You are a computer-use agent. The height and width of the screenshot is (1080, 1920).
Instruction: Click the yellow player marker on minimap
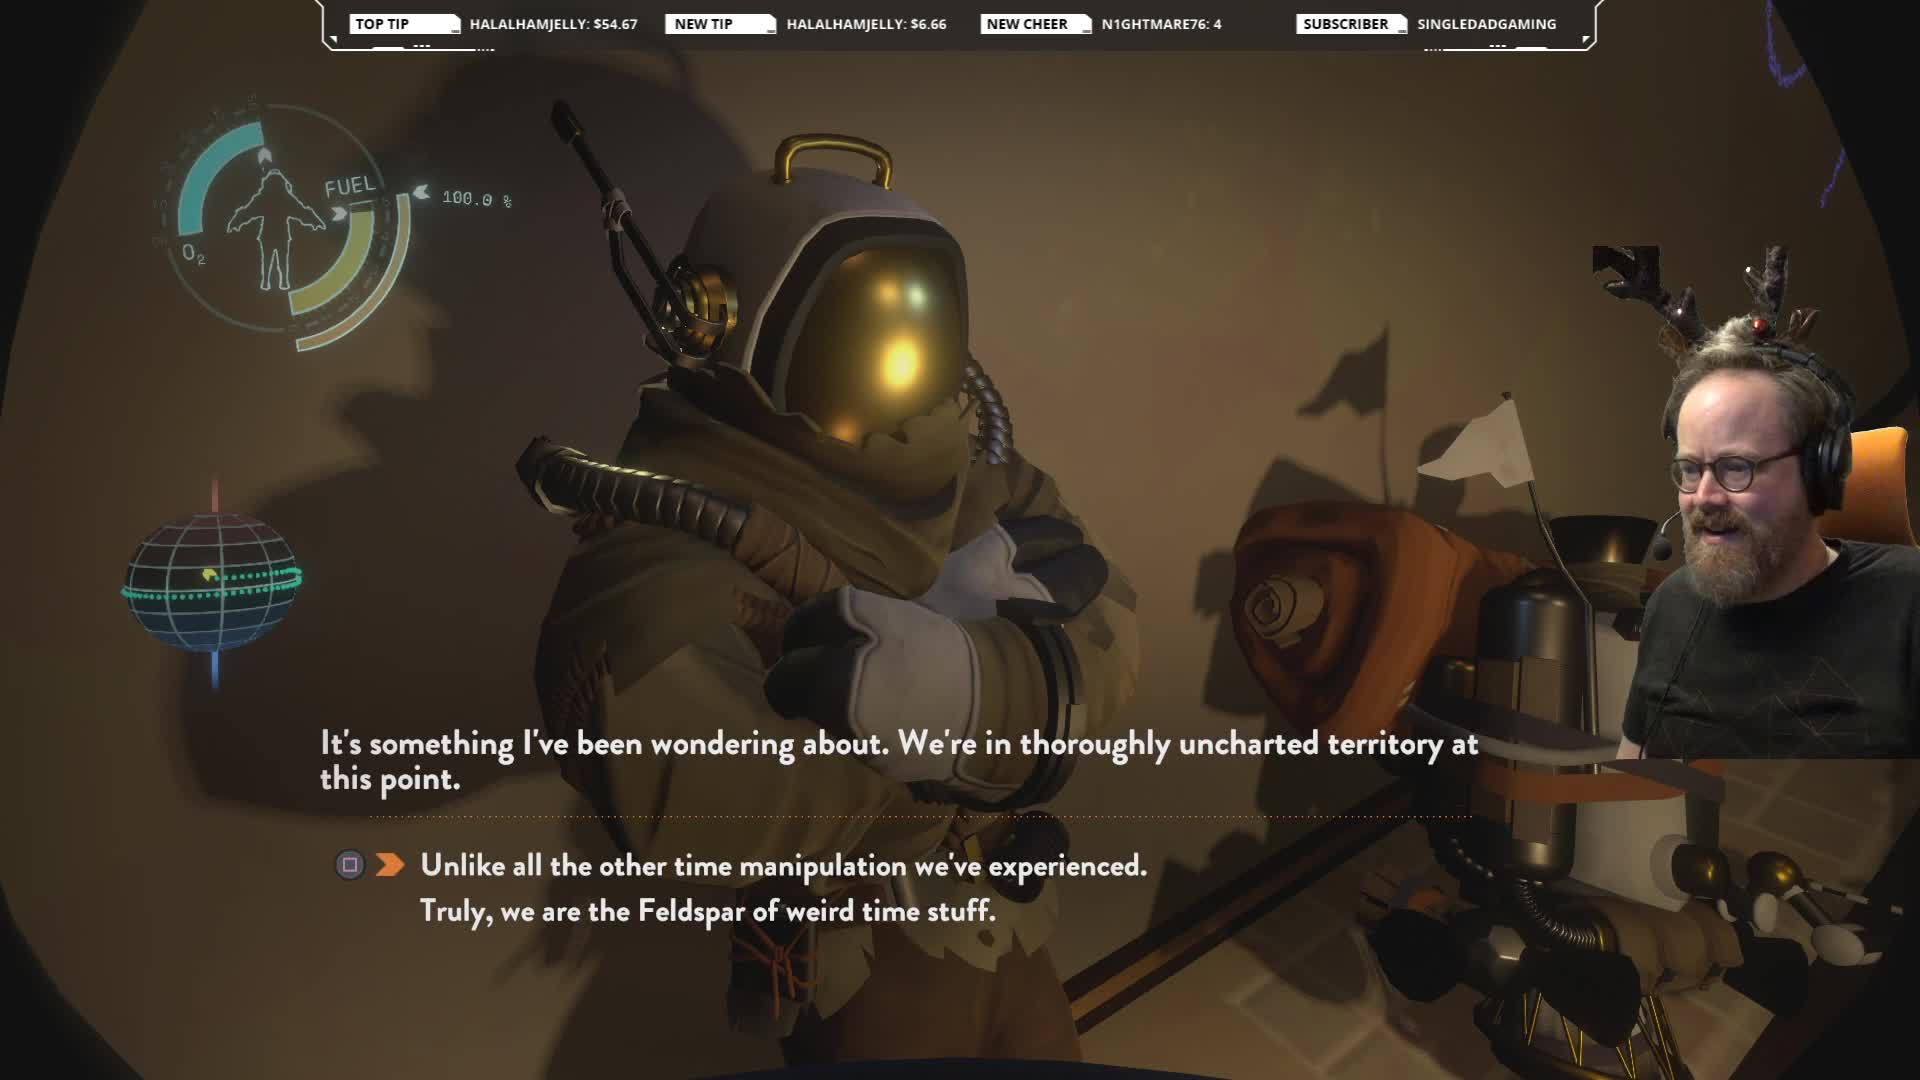209,574
